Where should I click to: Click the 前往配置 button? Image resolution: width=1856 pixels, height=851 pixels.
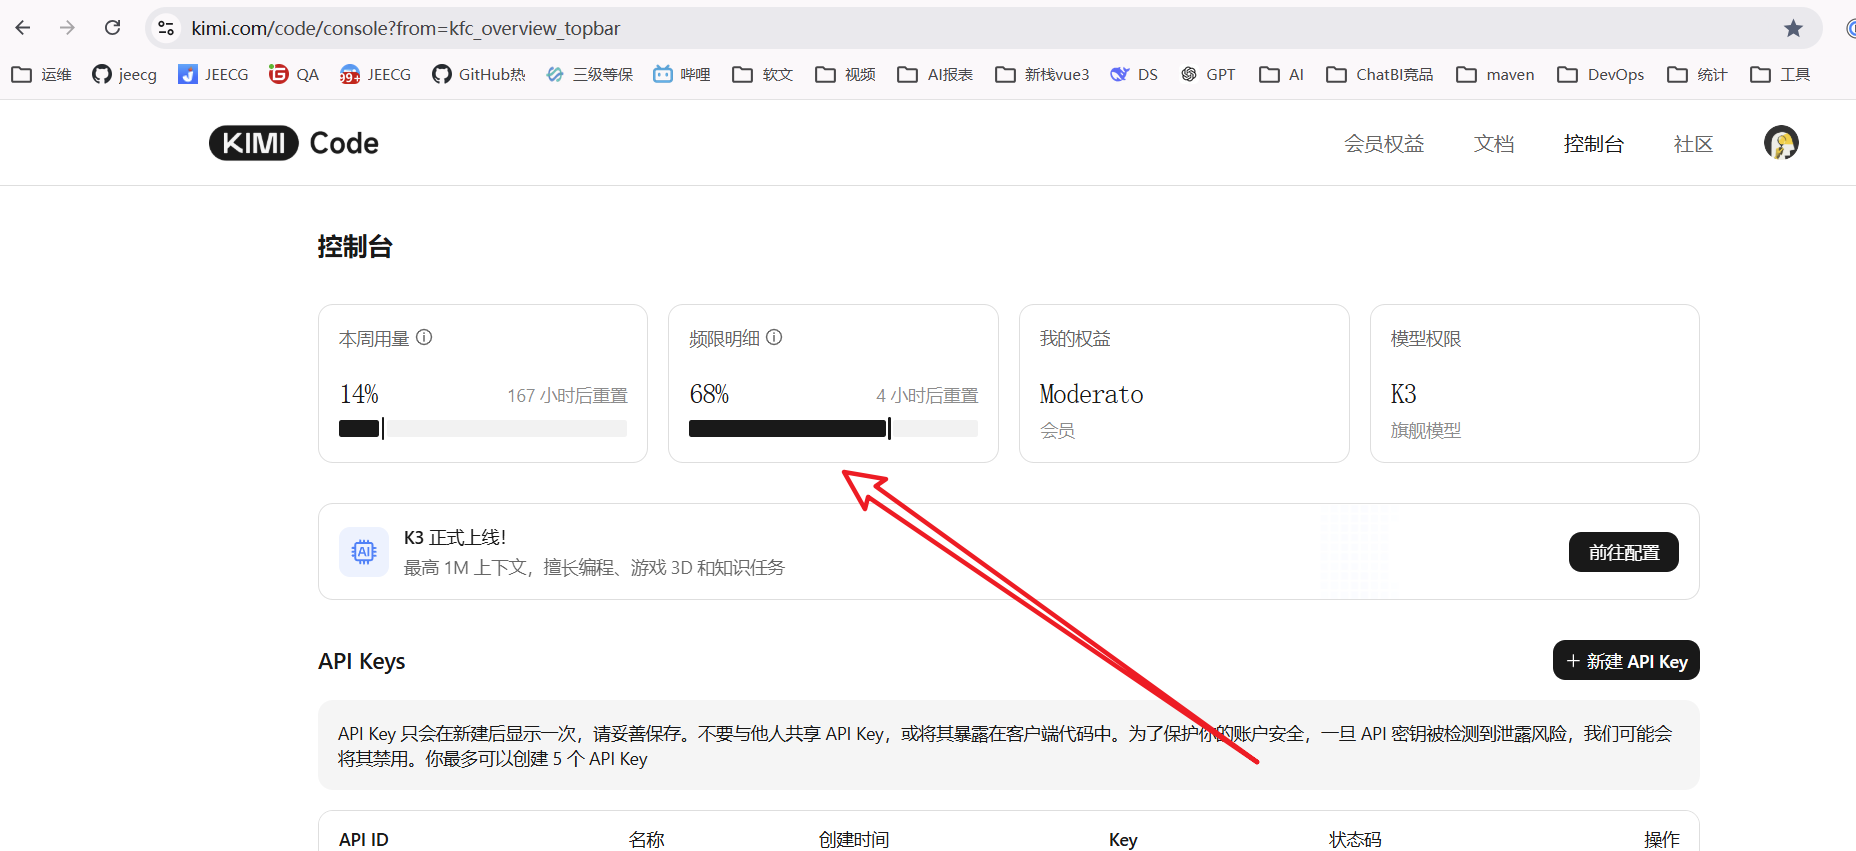coord(1624,552)
